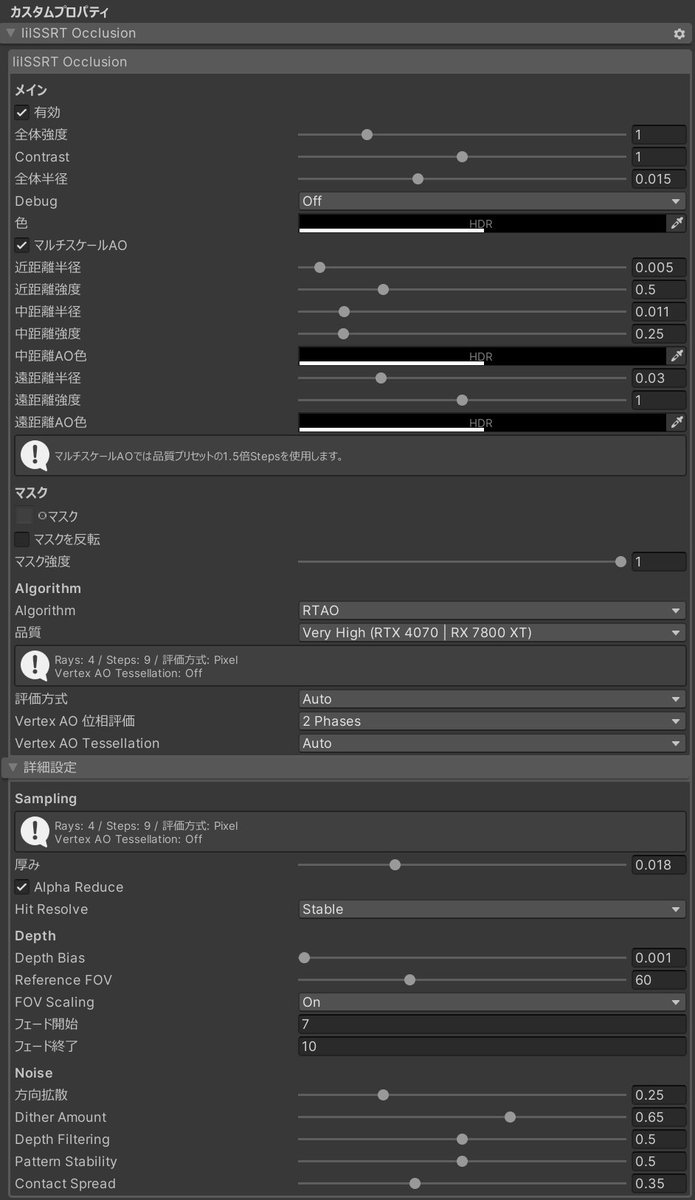Use the eyedropper for 遠距離AO色
Screen dimensions: 695x1200
click(x=677, y=422)
